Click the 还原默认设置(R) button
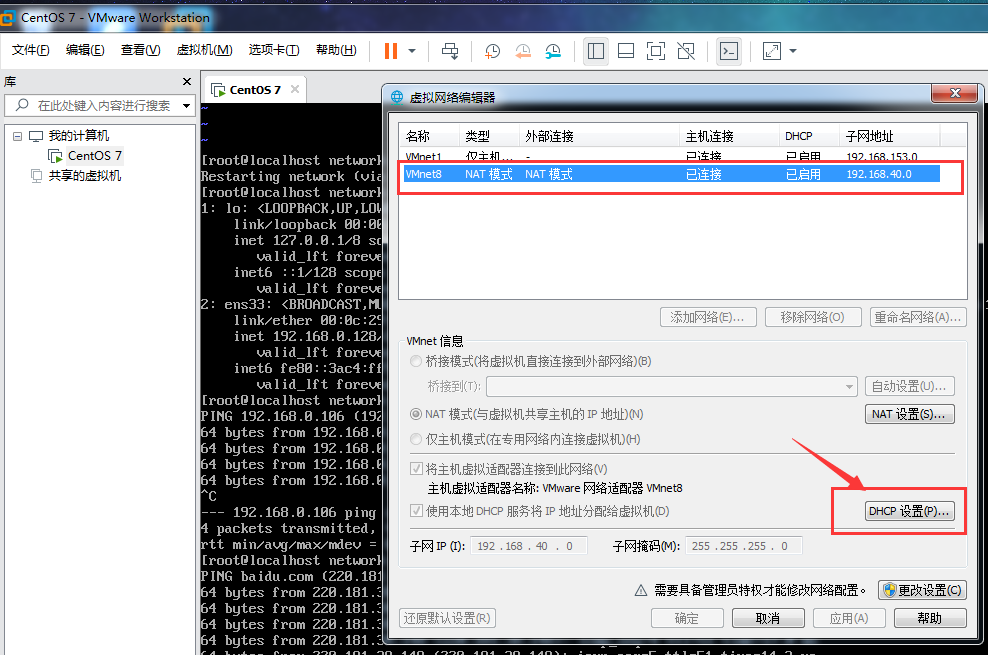Viewport: 988px width, 655px height. click(x=447, y=618)
